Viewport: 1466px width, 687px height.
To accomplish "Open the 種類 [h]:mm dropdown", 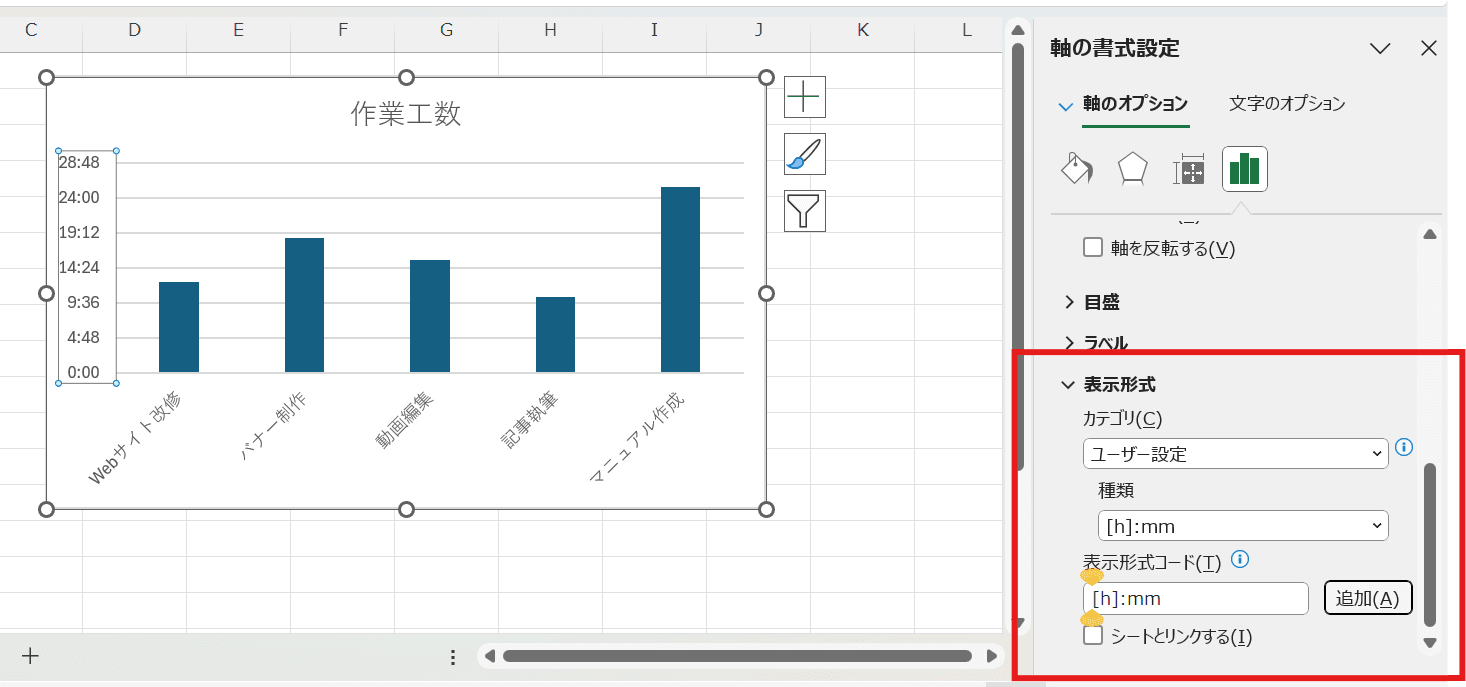I will pyautogui.click(x=1242, y=526).
